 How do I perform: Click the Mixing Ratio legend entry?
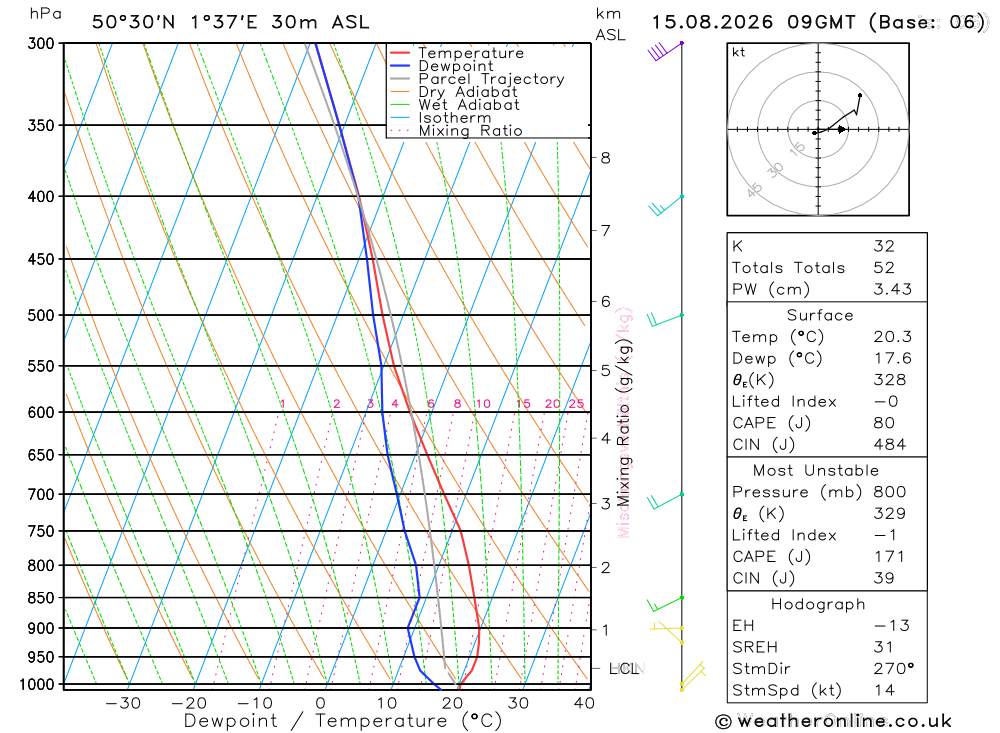coord(456,131)
